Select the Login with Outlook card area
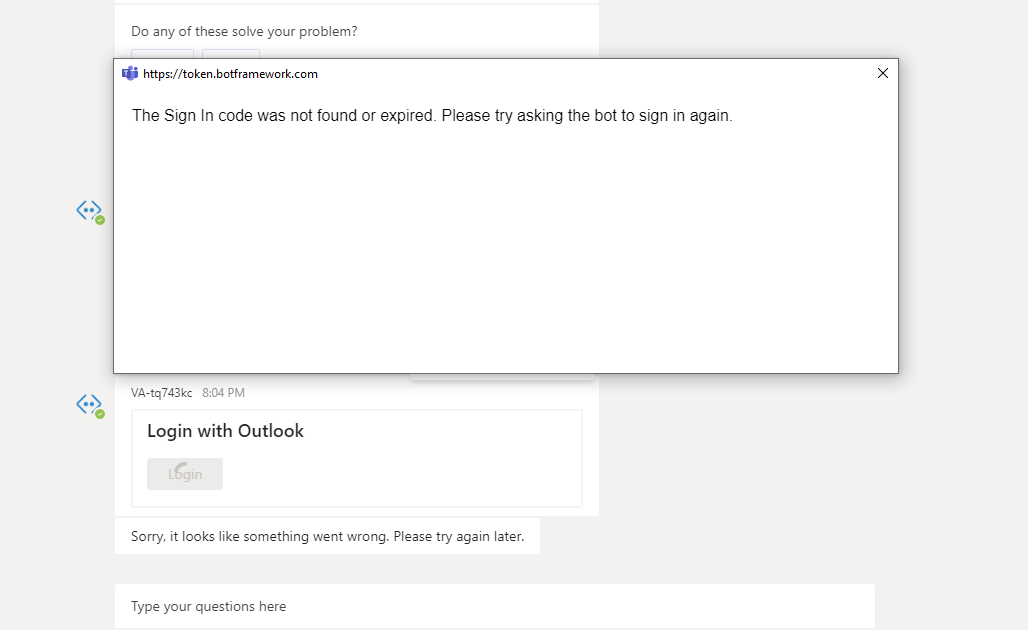1028x630 pixels. pos(357,458)
